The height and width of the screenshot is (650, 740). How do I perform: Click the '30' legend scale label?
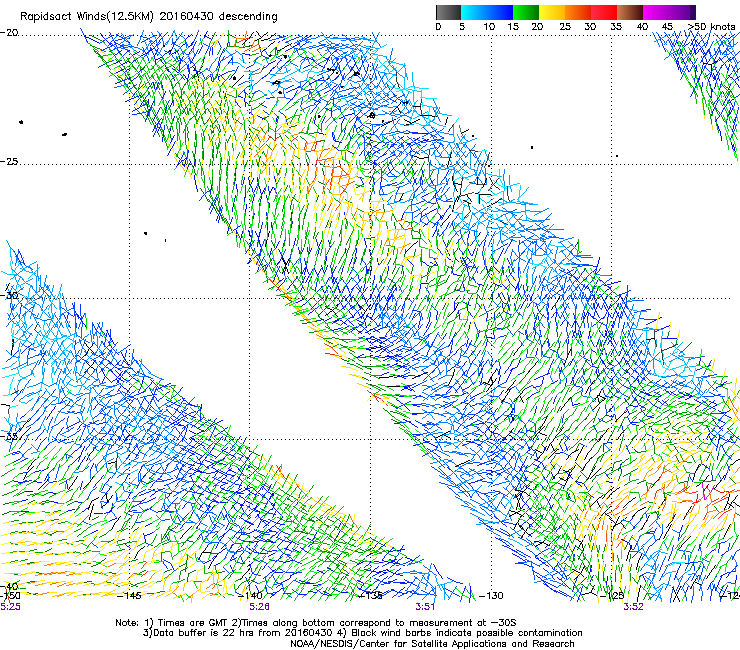pos(590,27)
